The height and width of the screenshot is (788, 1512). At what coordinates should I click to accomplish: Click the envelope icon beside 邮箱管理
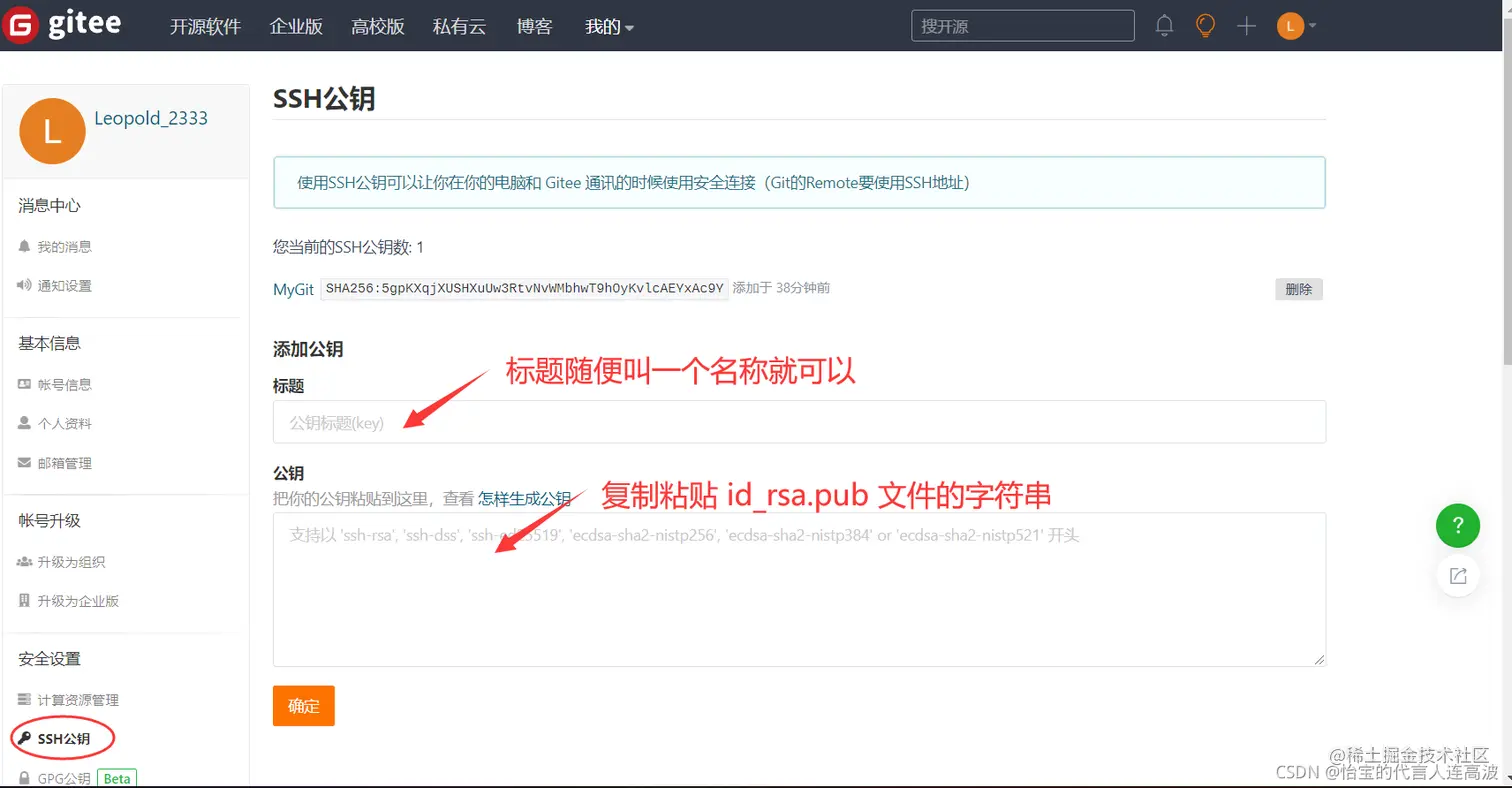(25, 463)
